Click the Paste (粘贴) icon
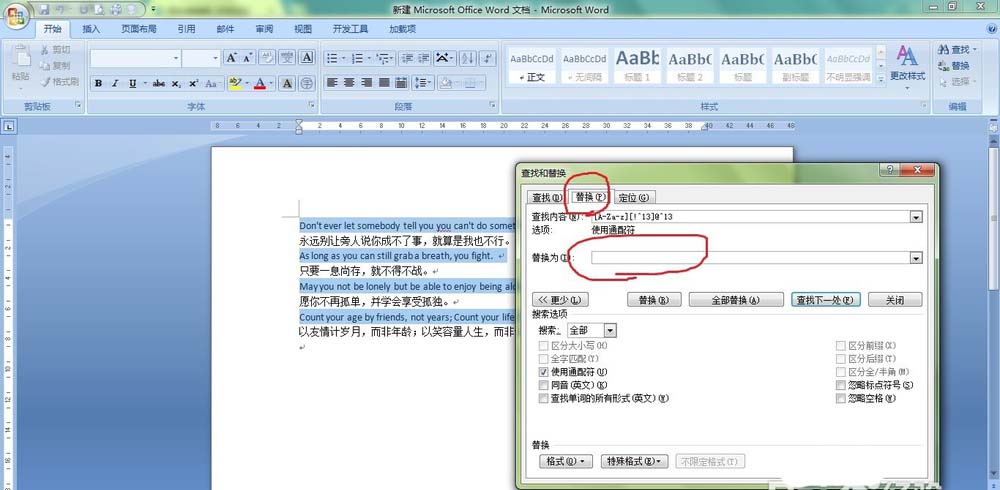Viewport: 1000px width, 490px height. [x=20, y=56]
